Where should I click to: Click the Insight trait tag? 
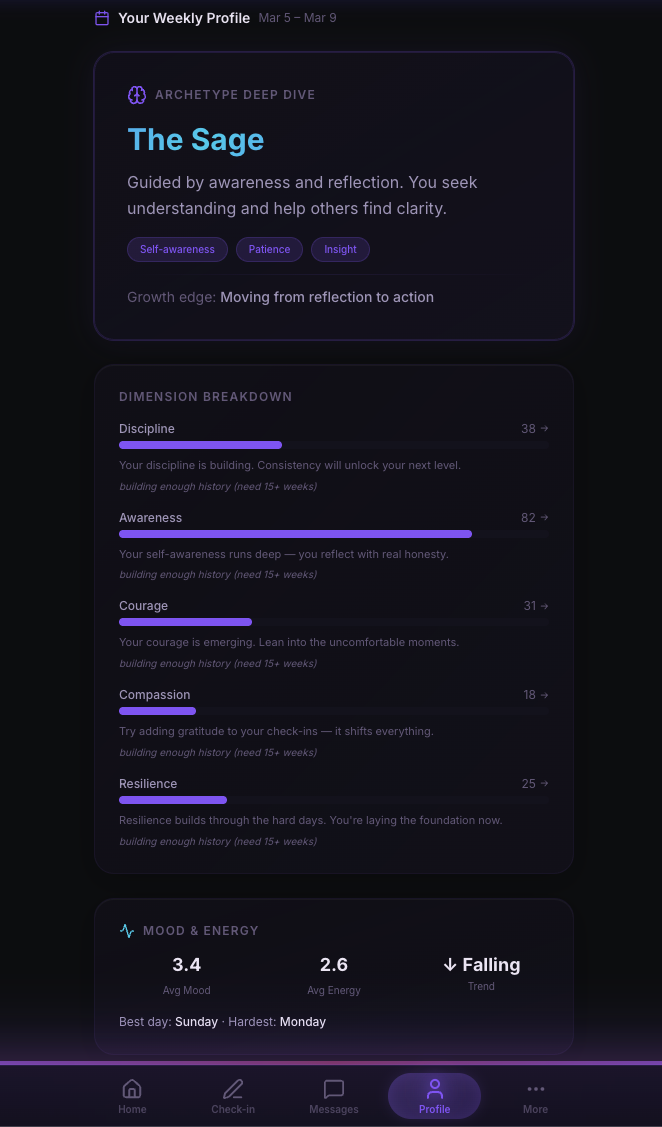pyautogui.click(x=340, y=249)
